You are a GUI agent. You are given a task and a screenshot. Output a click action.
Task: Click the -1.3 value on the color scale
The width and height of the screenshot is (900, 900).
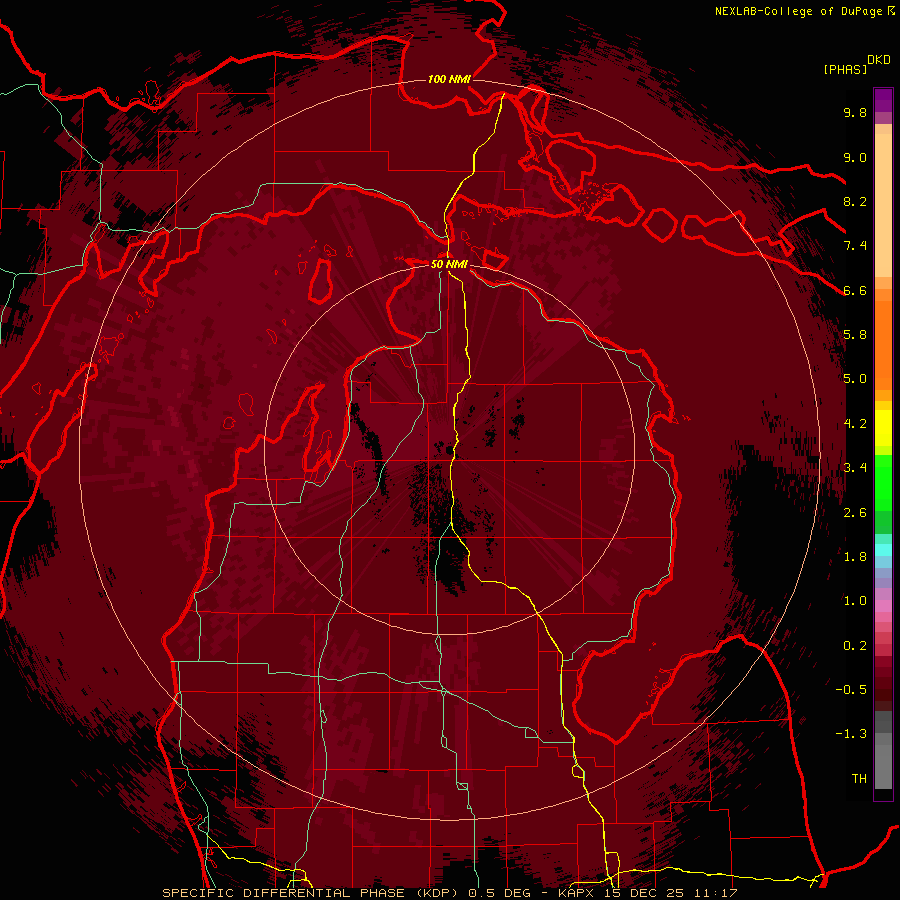click(851, 734)
